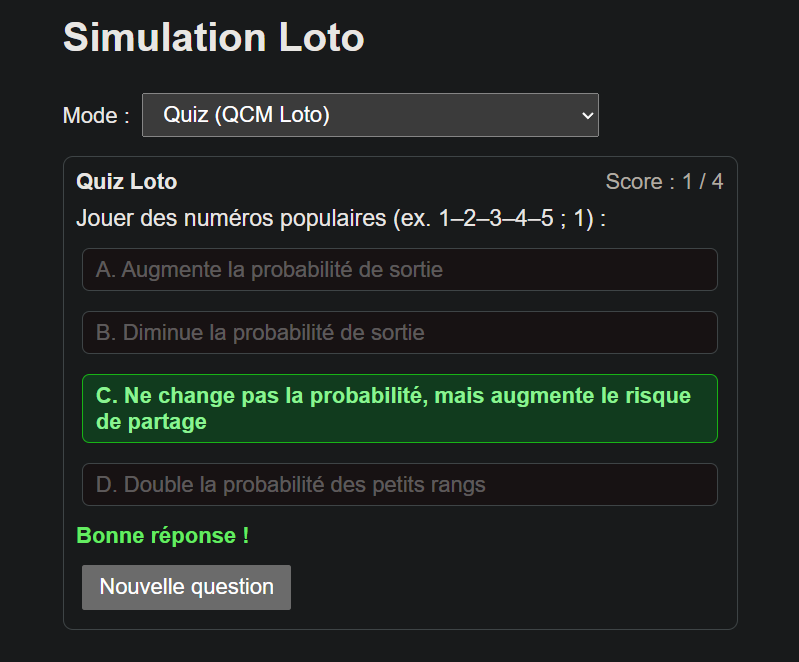Click the letter "D." of the last answer
The image size is (799, 662).
[106, 485]
